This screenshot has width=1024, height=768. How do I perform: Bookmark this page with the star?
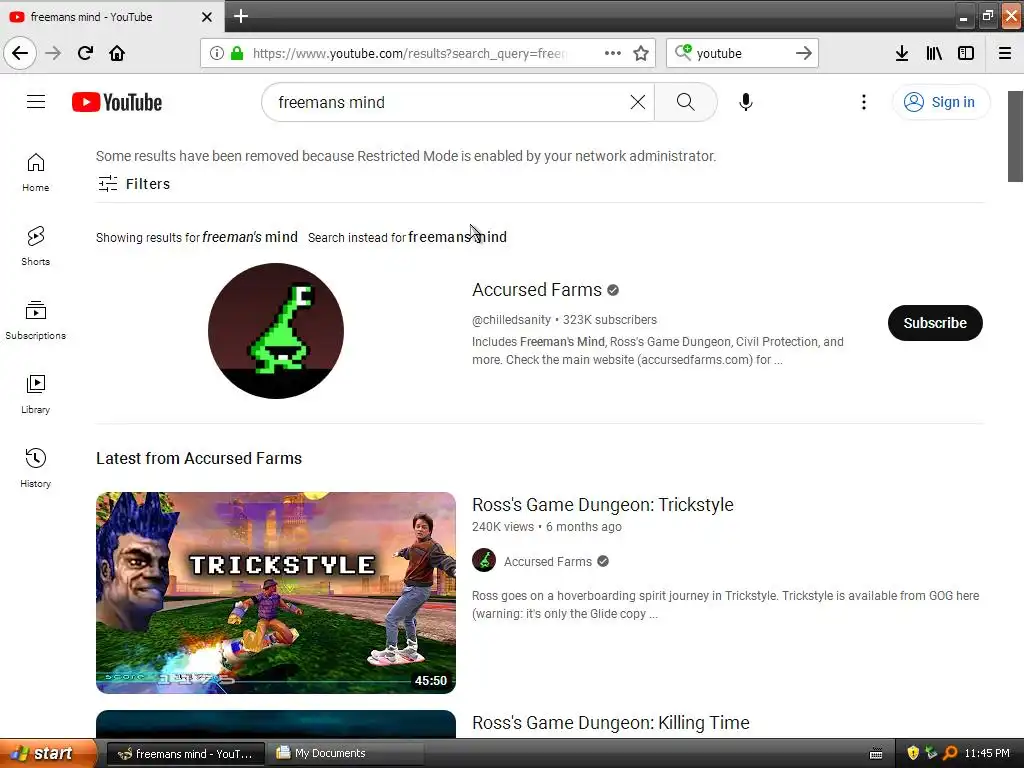[641, 53]
